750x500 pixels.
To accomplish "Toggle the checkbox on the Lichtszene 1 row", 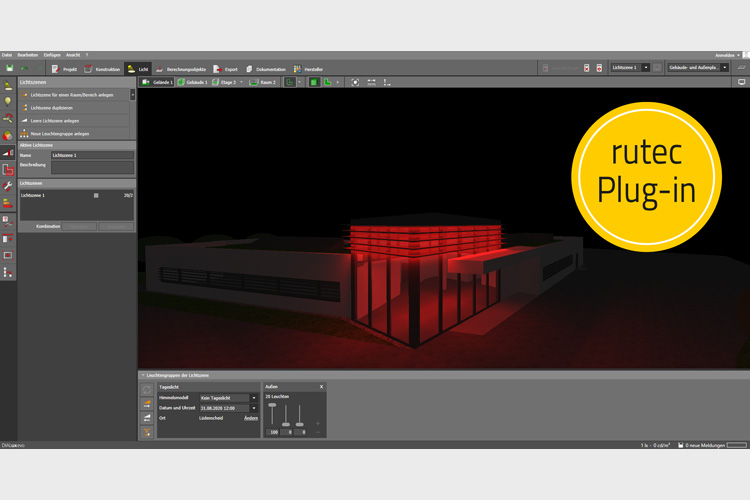I will [96, 195].
